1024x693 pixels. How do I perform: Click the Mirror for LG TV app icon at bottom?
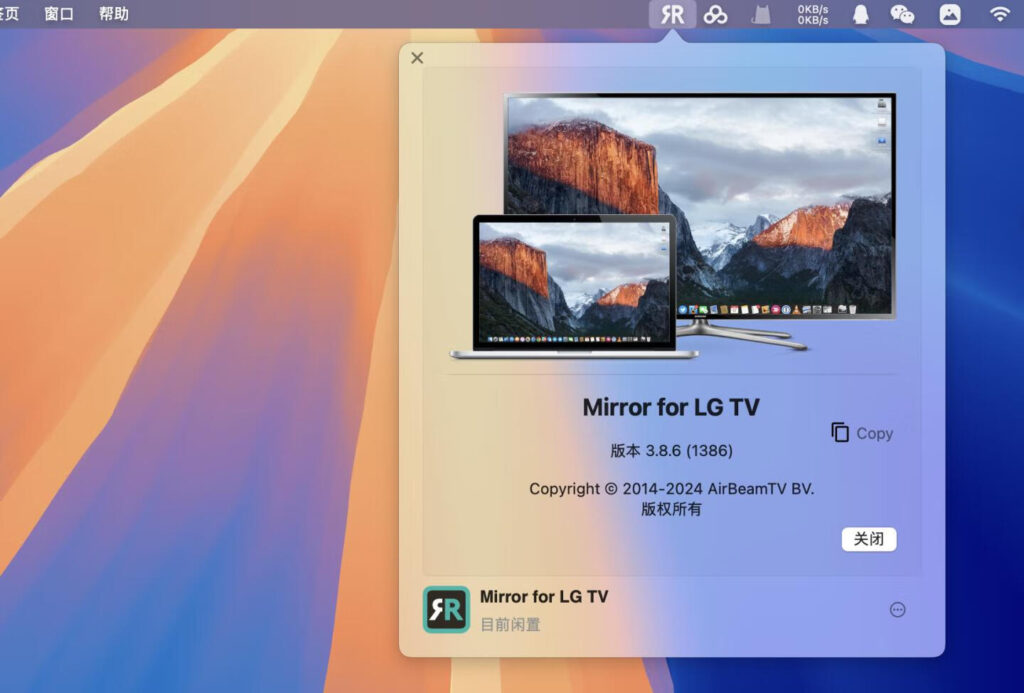click(446, 608)
